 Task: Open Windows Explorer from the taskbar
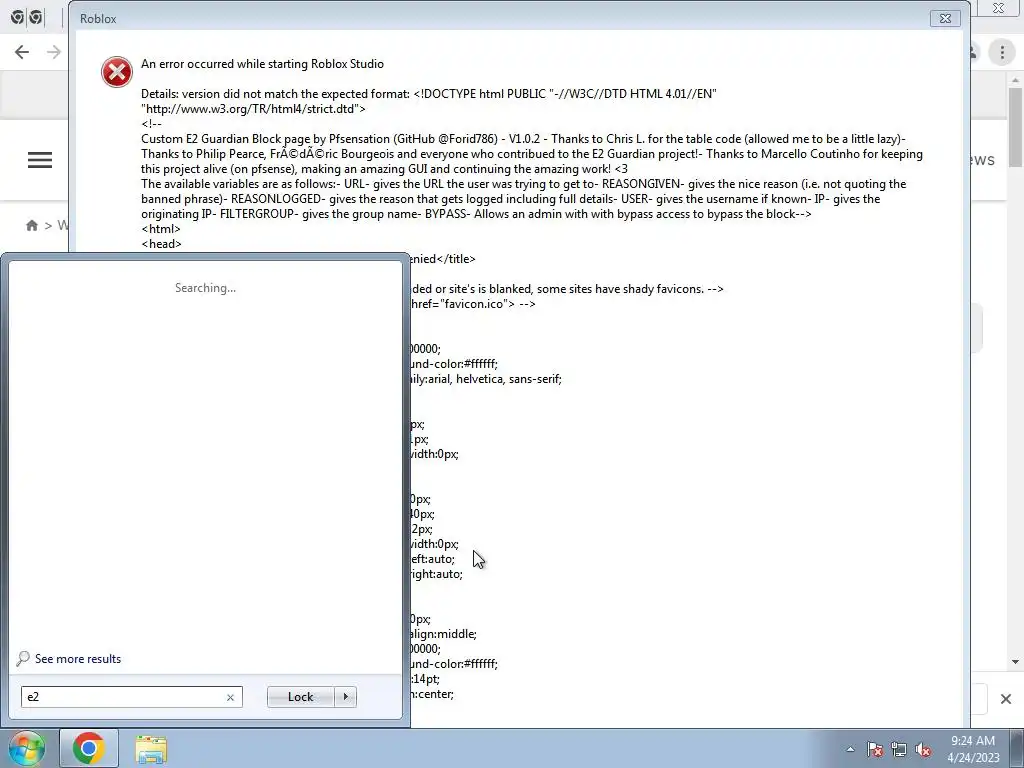[151, 748]
